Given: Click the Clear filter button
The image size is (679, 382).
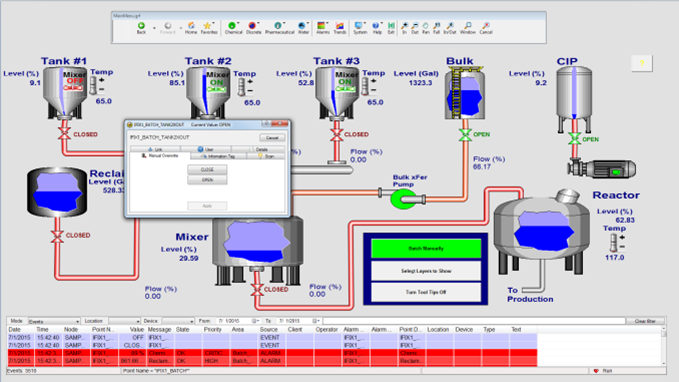Looking at the screenshot, I should pyautogui.click(x=645, y=321).
